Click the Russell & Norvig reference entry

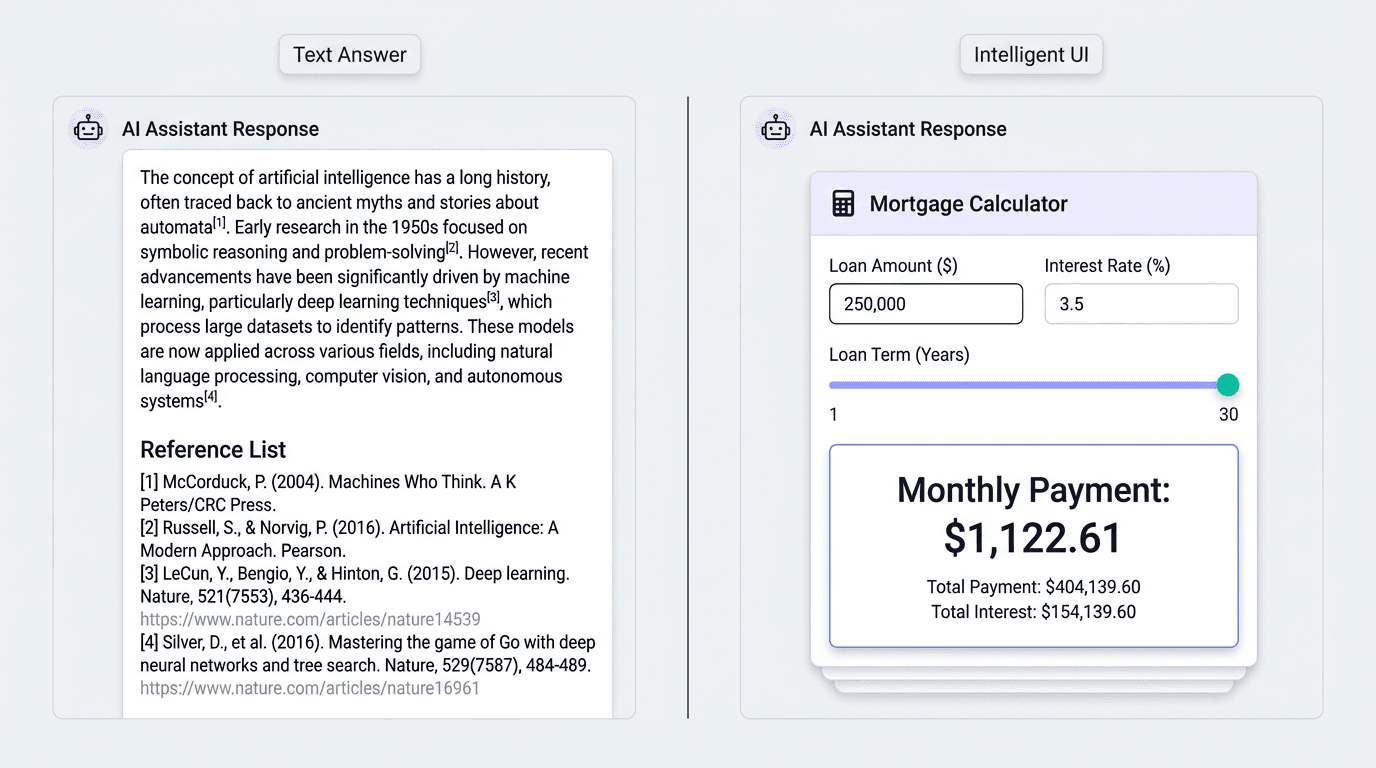349,539
